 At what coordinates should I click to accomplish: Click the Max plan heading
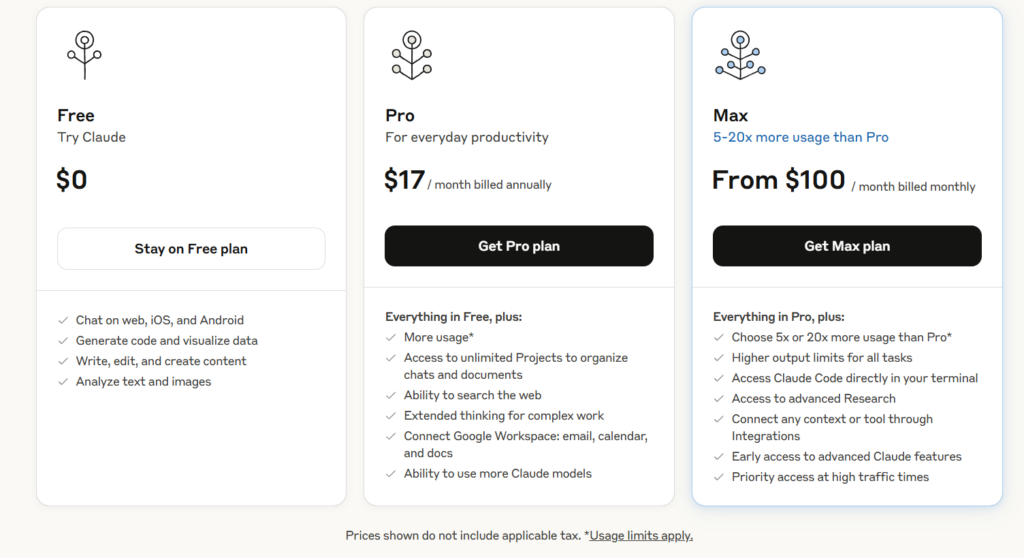730,116
